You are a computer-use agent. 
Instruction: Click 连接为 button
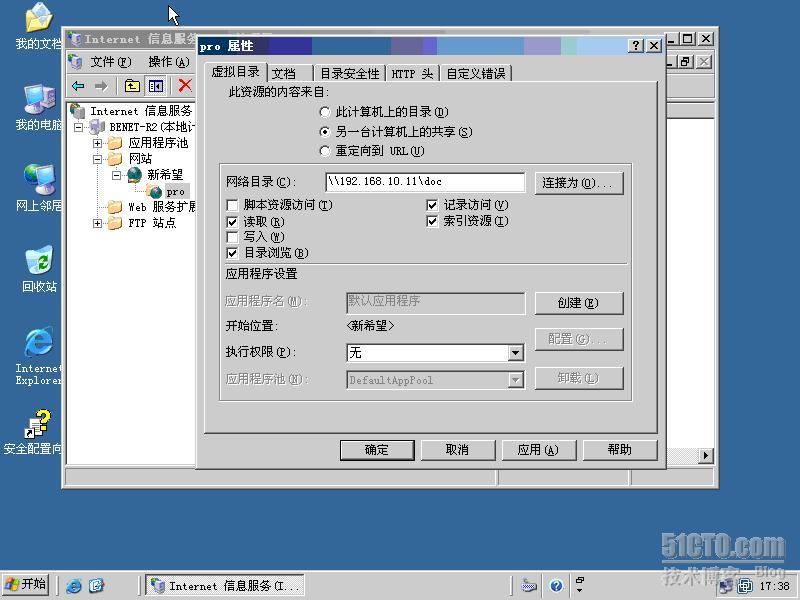coord(579,183)
